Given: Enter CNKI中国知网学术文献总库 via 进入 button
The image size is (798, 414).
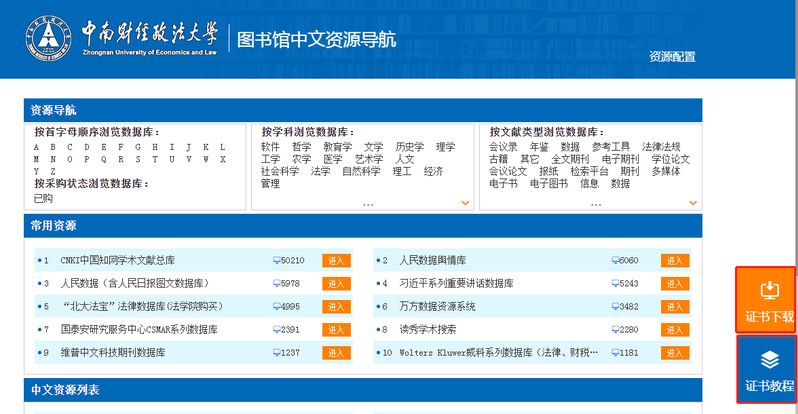Looking at the screenshot, I should pos(336,261).
